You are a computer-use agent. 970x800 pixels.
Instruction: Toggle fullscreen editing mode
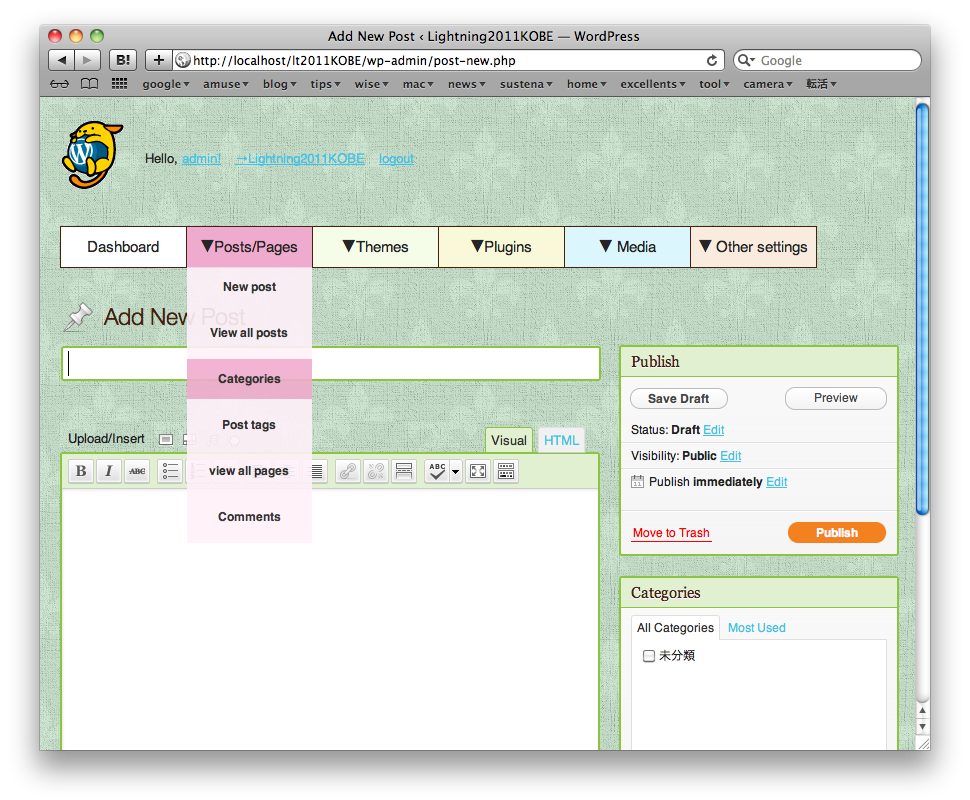(x=478, y=471)
